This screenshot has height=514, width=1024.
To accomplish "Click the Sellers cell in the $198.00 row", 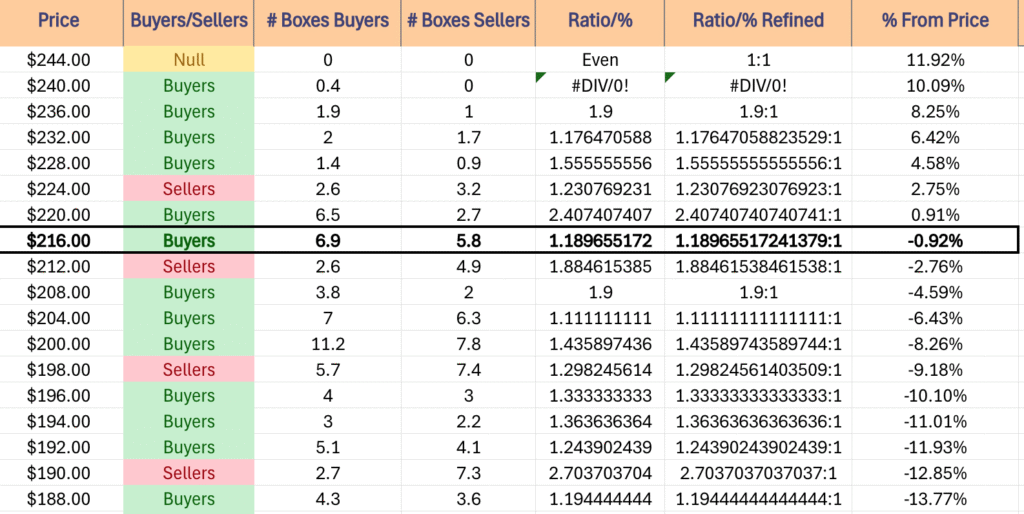I will 189,370.
